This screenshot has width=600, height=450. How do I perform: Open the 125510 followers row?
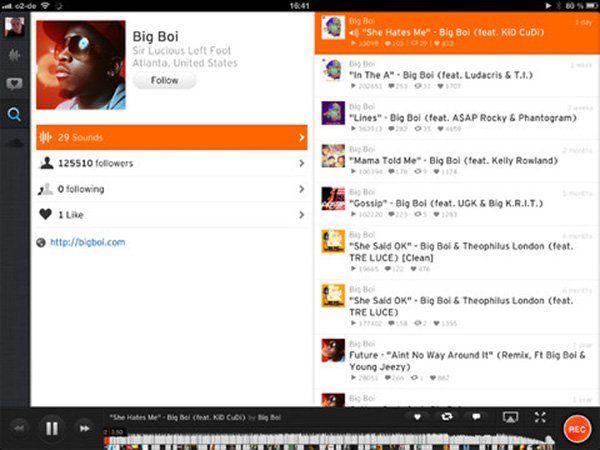[172, 163]
